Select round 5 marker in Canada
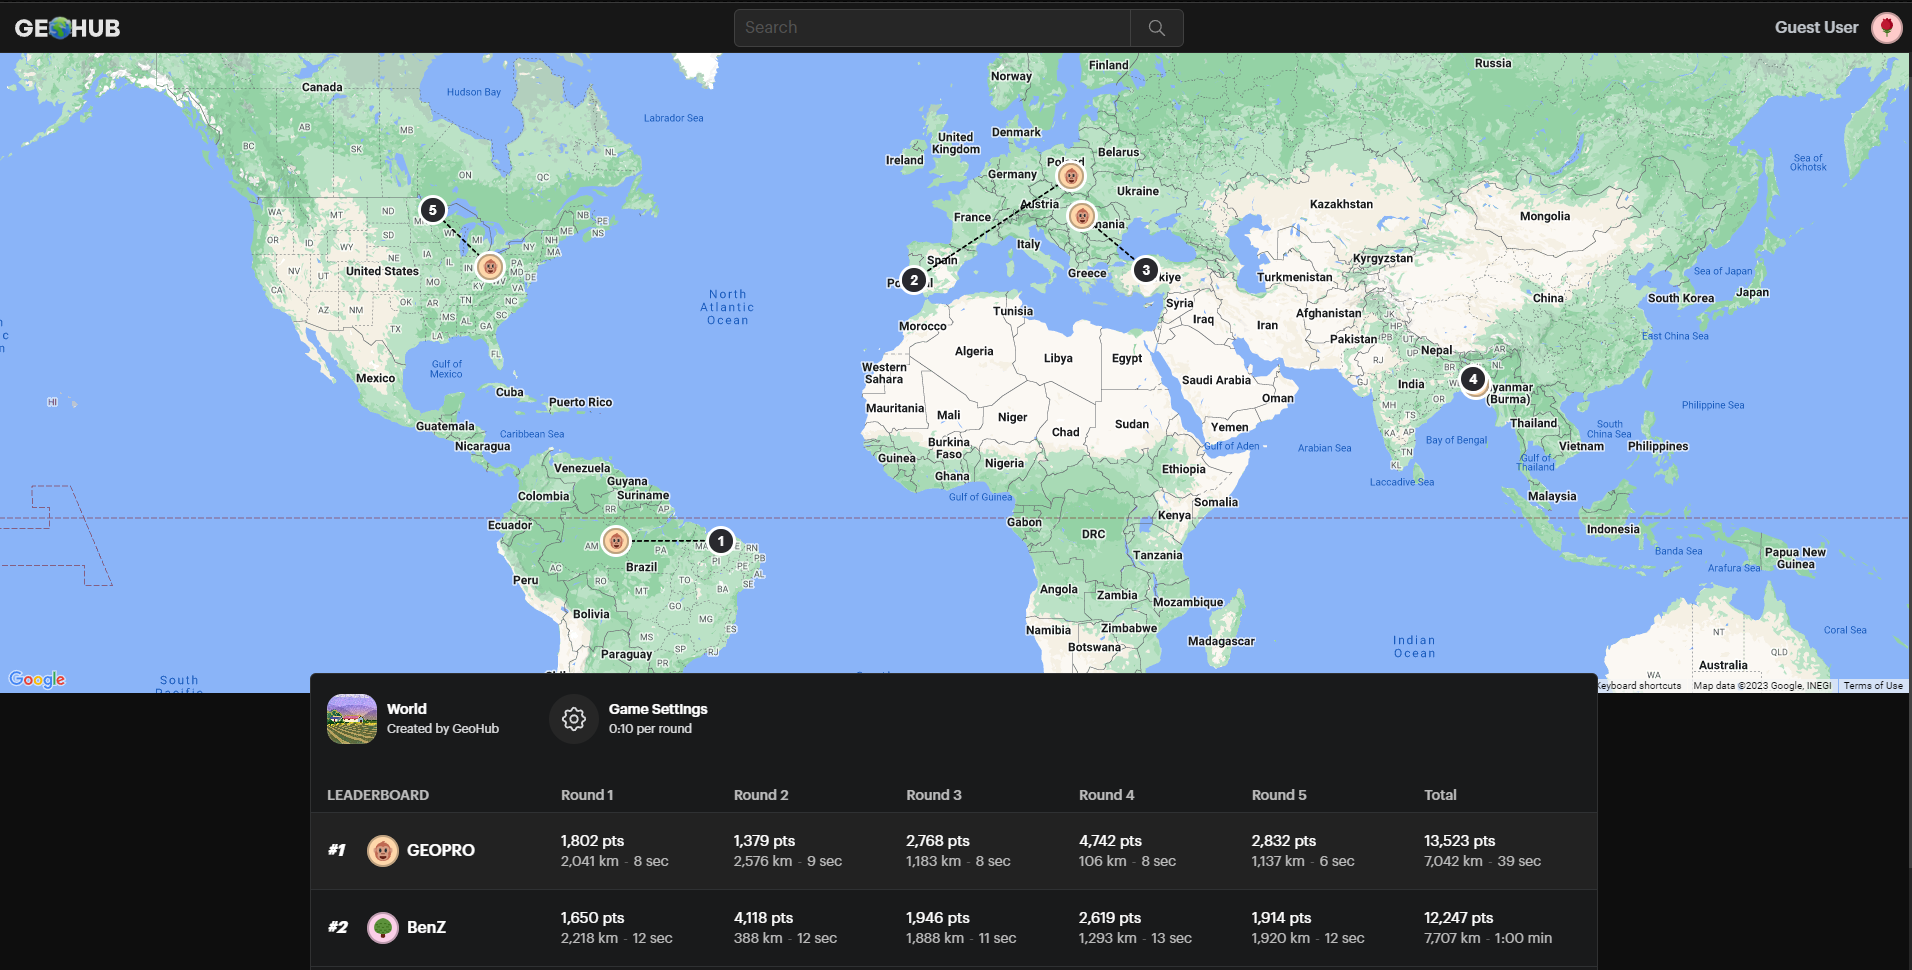Viewport: 1912px width, 970px height. point(433,210)
